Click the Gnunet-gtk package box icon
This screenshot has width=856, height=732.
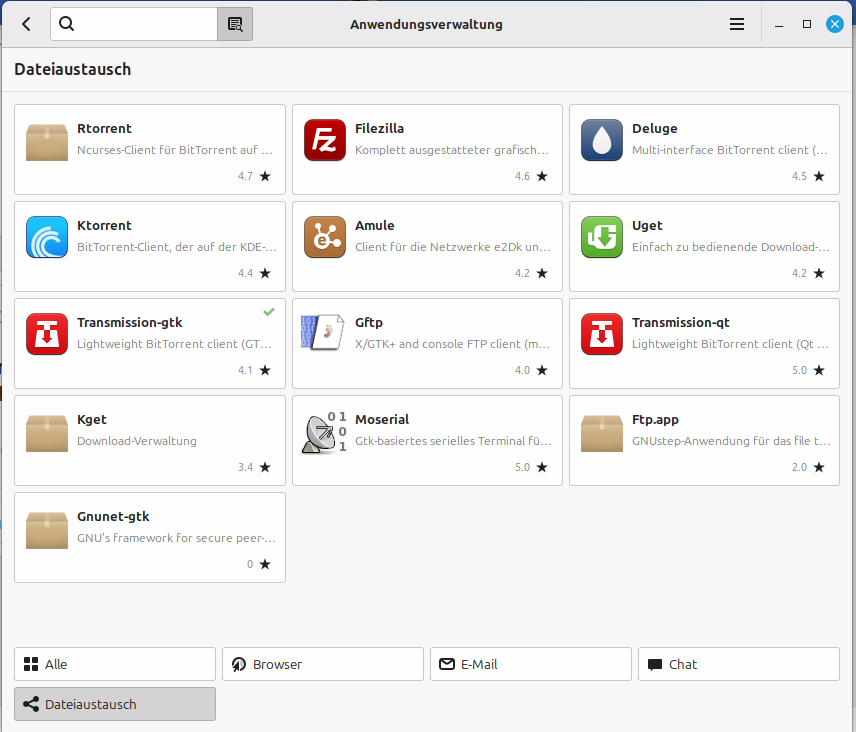[x=47, y=530]
